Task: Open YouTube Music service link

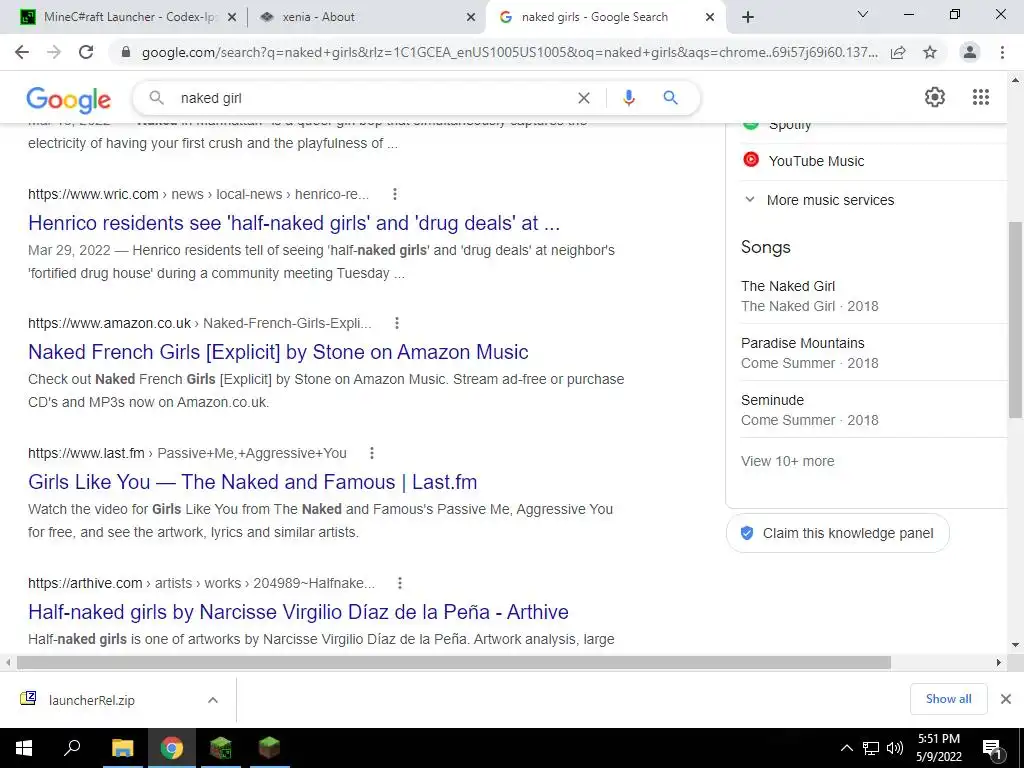Action: [816, 161]
